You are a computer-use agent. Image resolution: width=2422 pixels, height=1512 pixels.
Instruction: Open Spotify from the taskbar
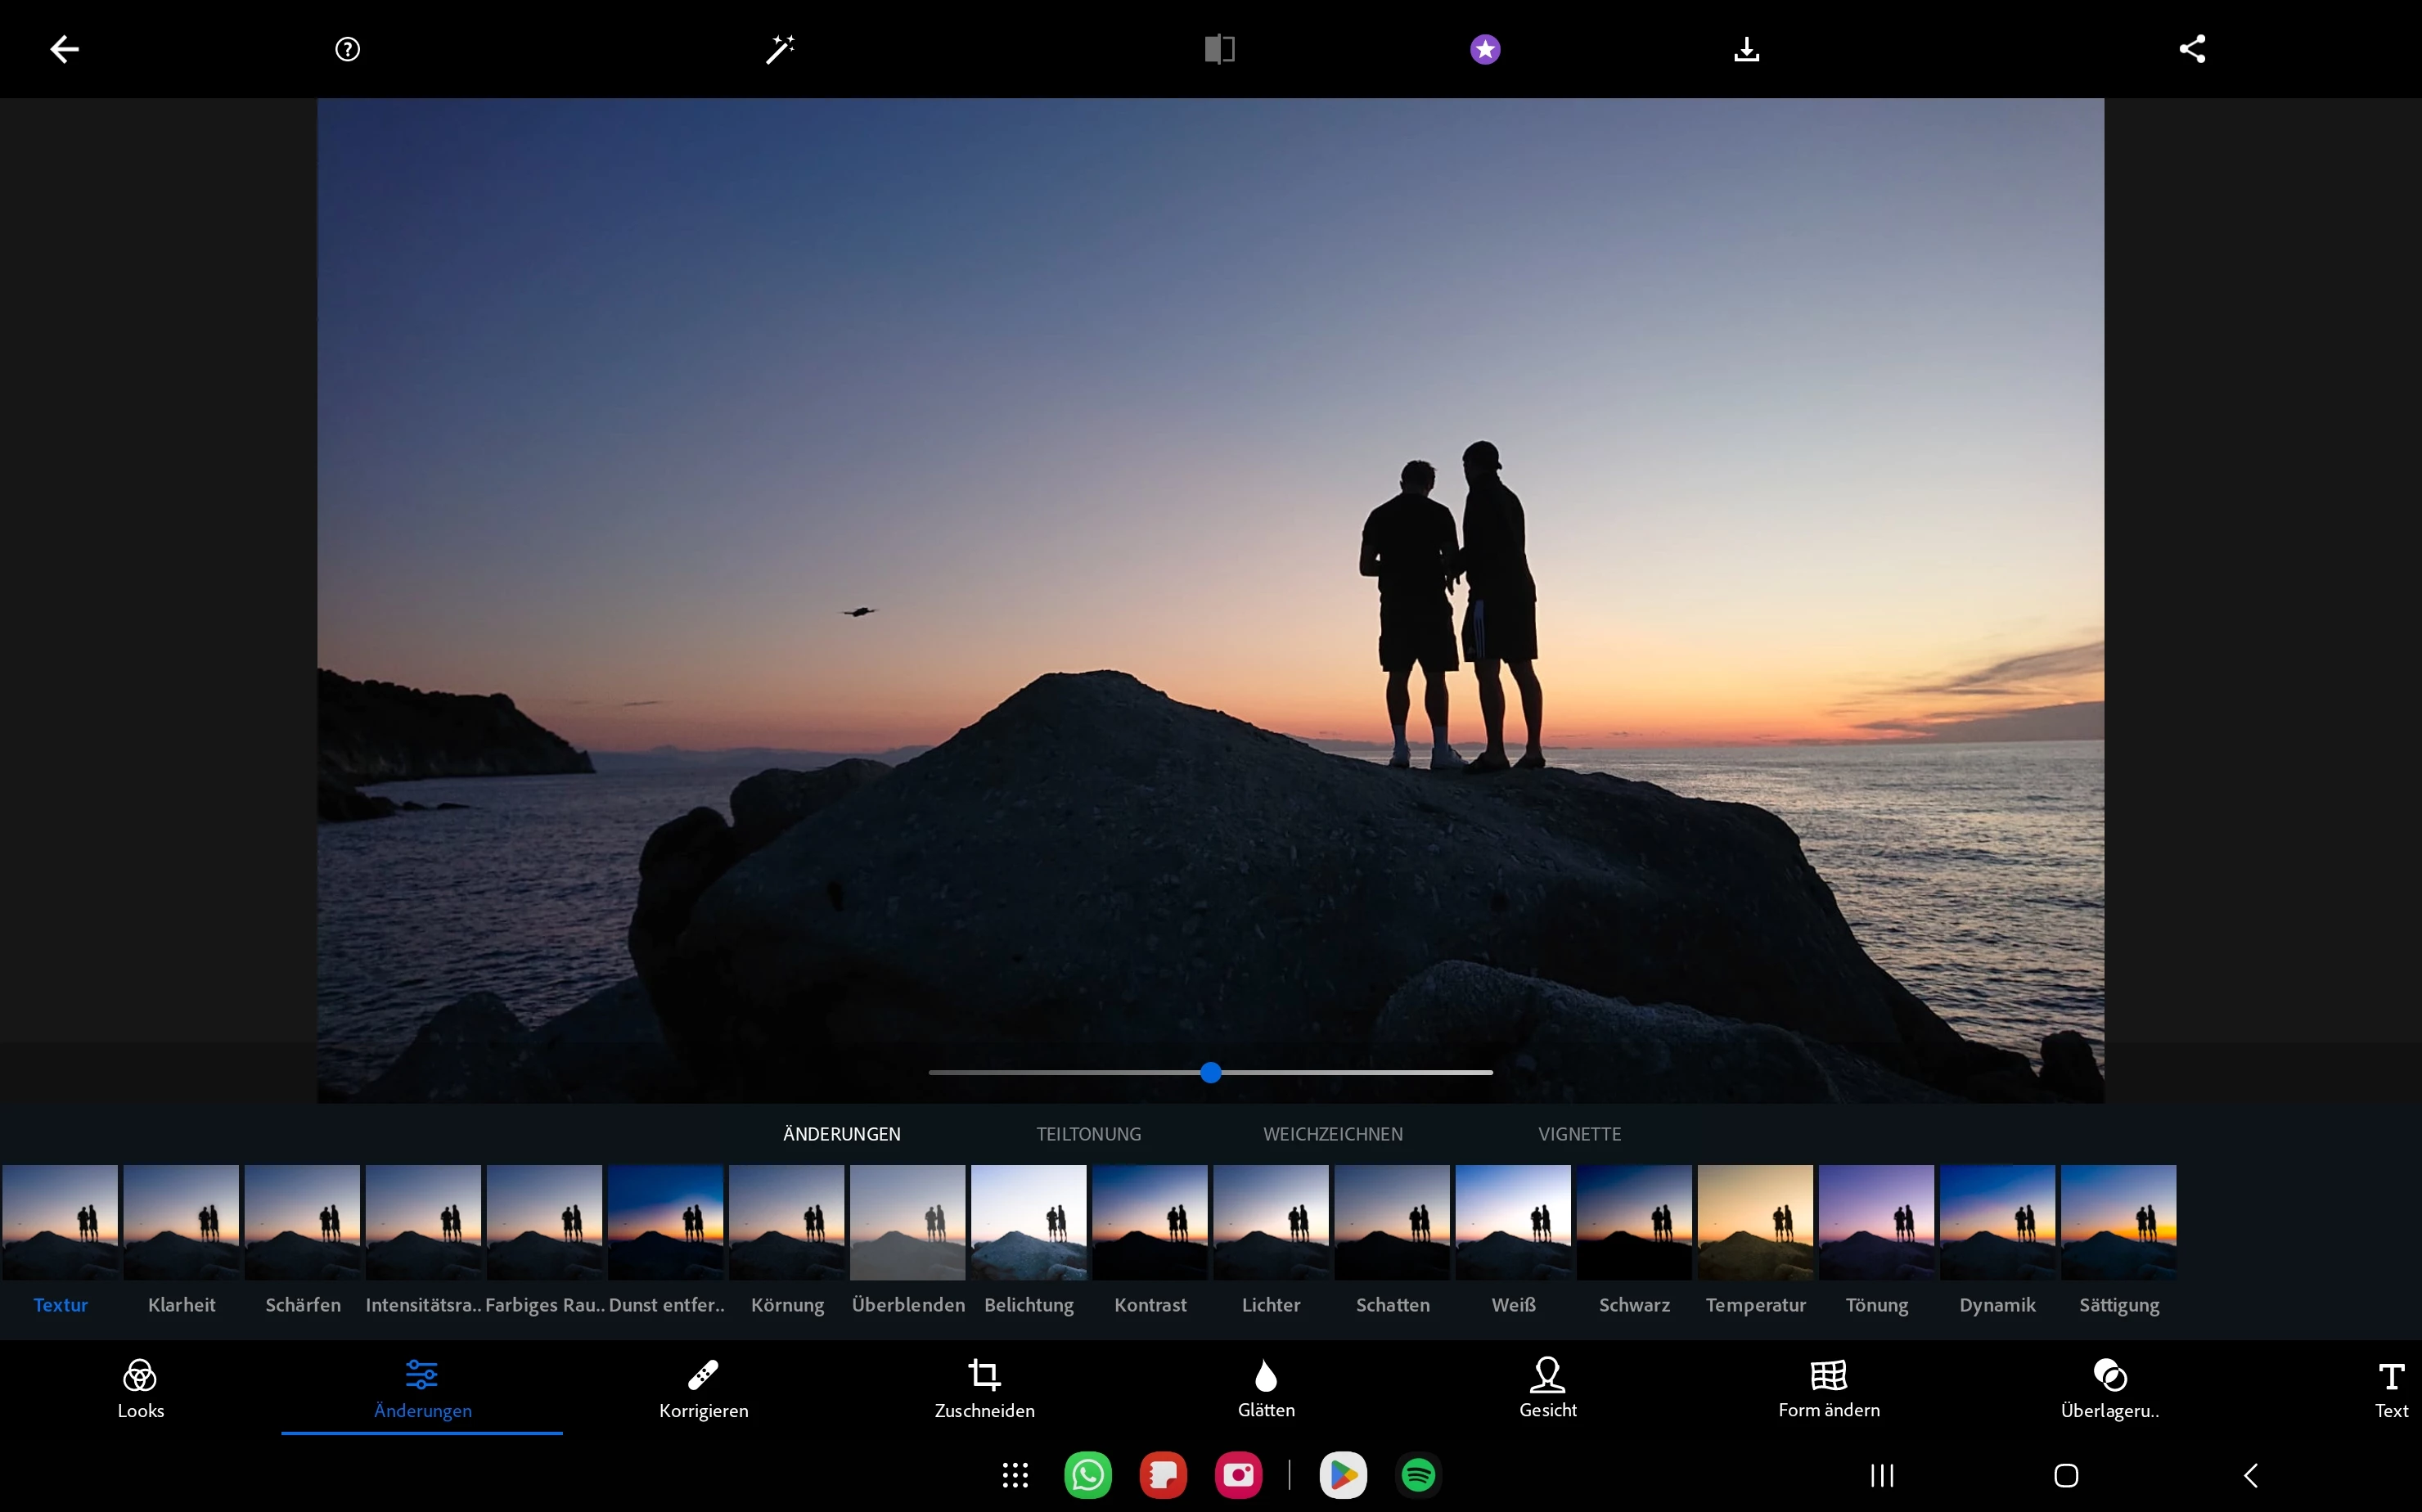pos(1418,1475)
